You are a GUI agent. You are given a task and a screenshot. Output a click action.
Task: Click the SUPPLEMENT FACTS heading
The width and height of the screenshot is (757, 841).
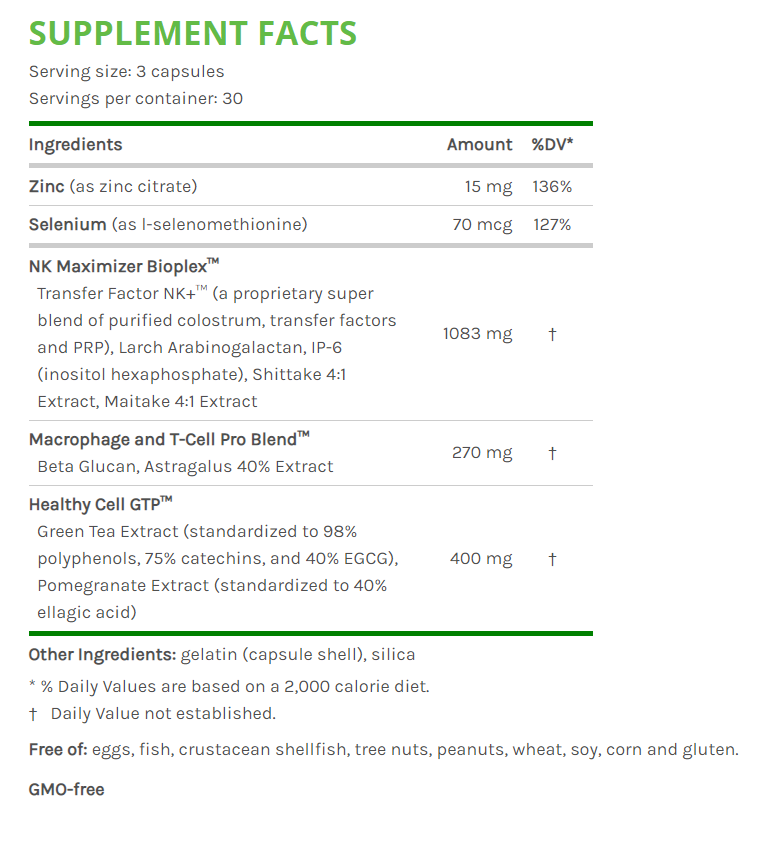[x=192, y=33]
